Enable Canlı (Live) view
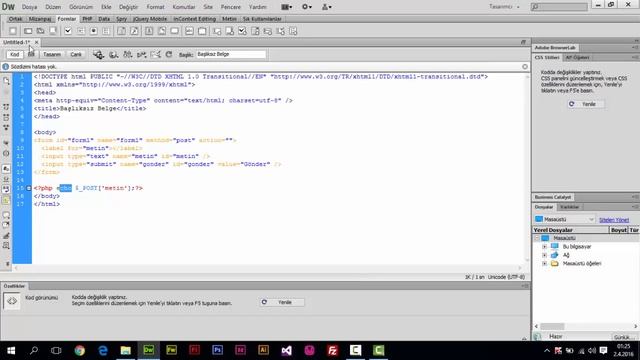Viewport: 640px width, 360px height. 76,54
